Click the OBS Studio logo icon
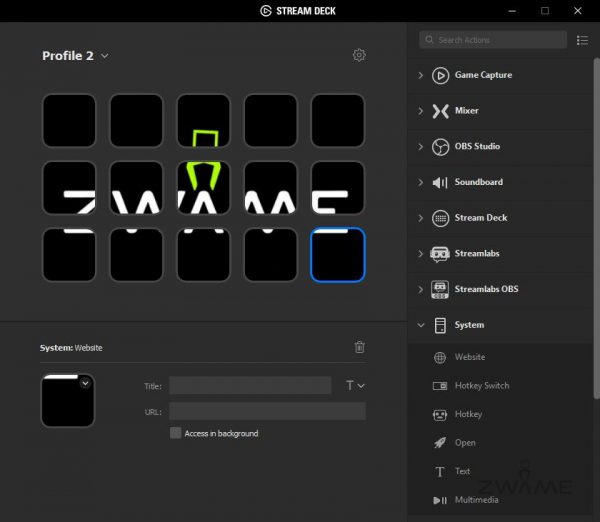This screenshot has height=522, width=600. pos(440,147)
